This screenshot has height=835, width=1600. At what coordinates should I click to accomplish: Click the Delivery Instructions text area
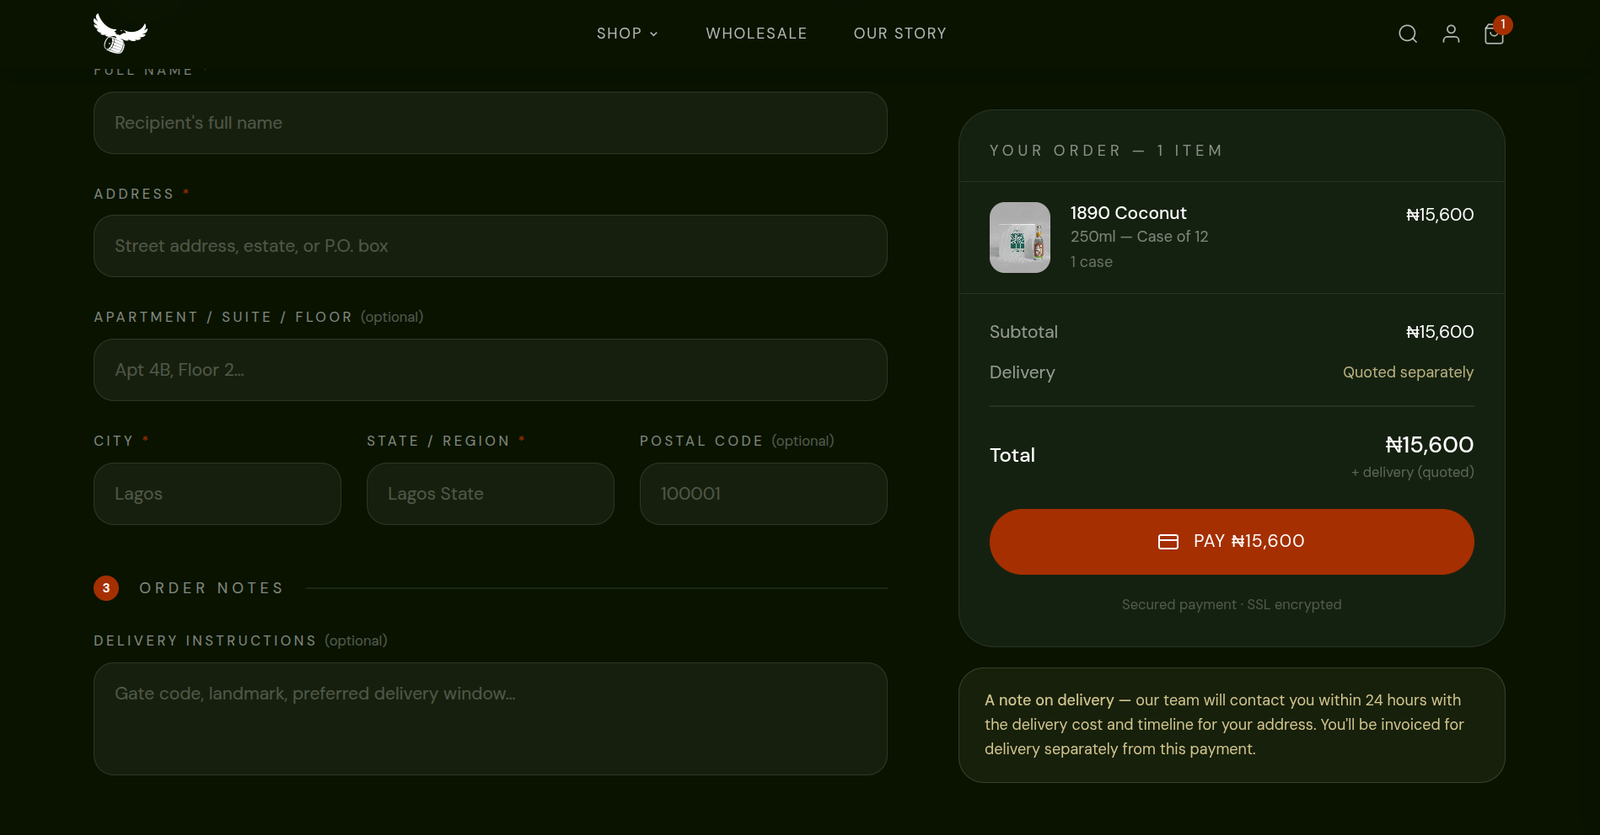coord(490,719)
